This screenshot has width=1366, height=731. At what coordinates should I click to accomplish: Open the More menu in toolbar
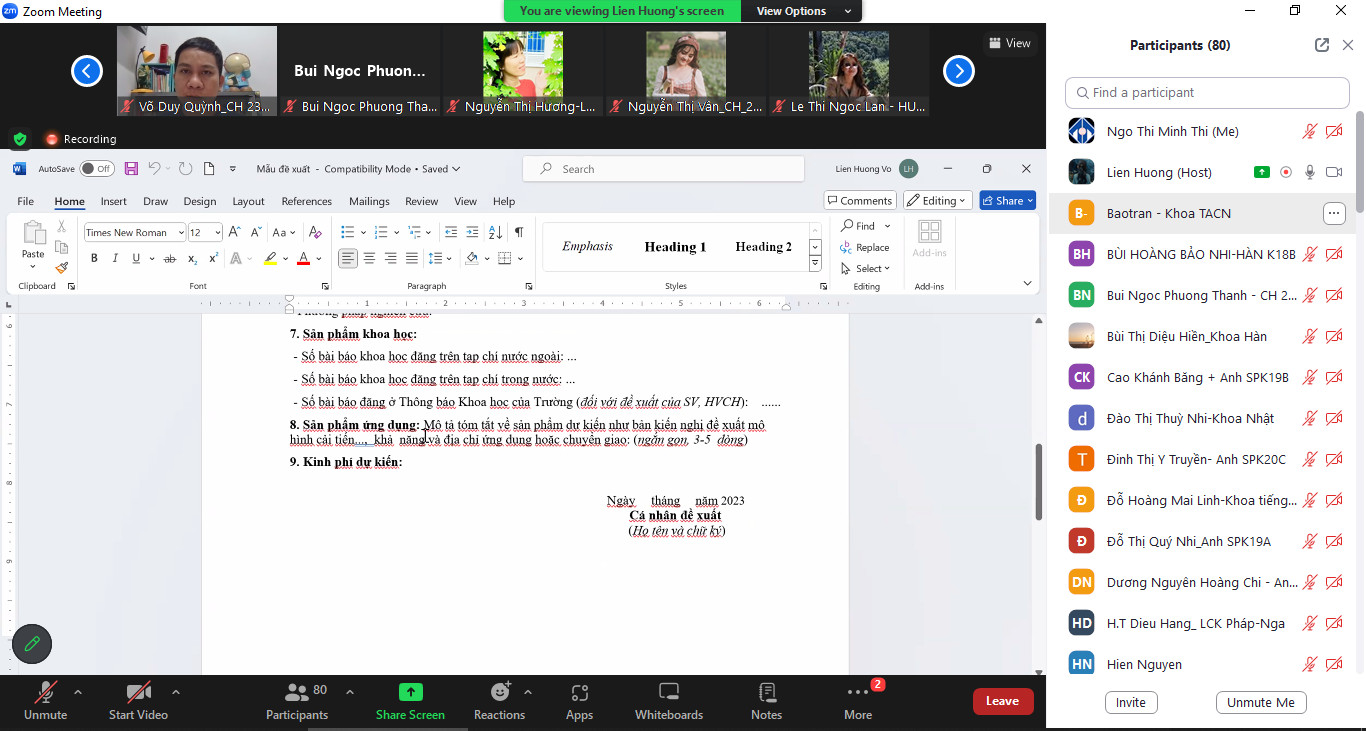point(857,701)
